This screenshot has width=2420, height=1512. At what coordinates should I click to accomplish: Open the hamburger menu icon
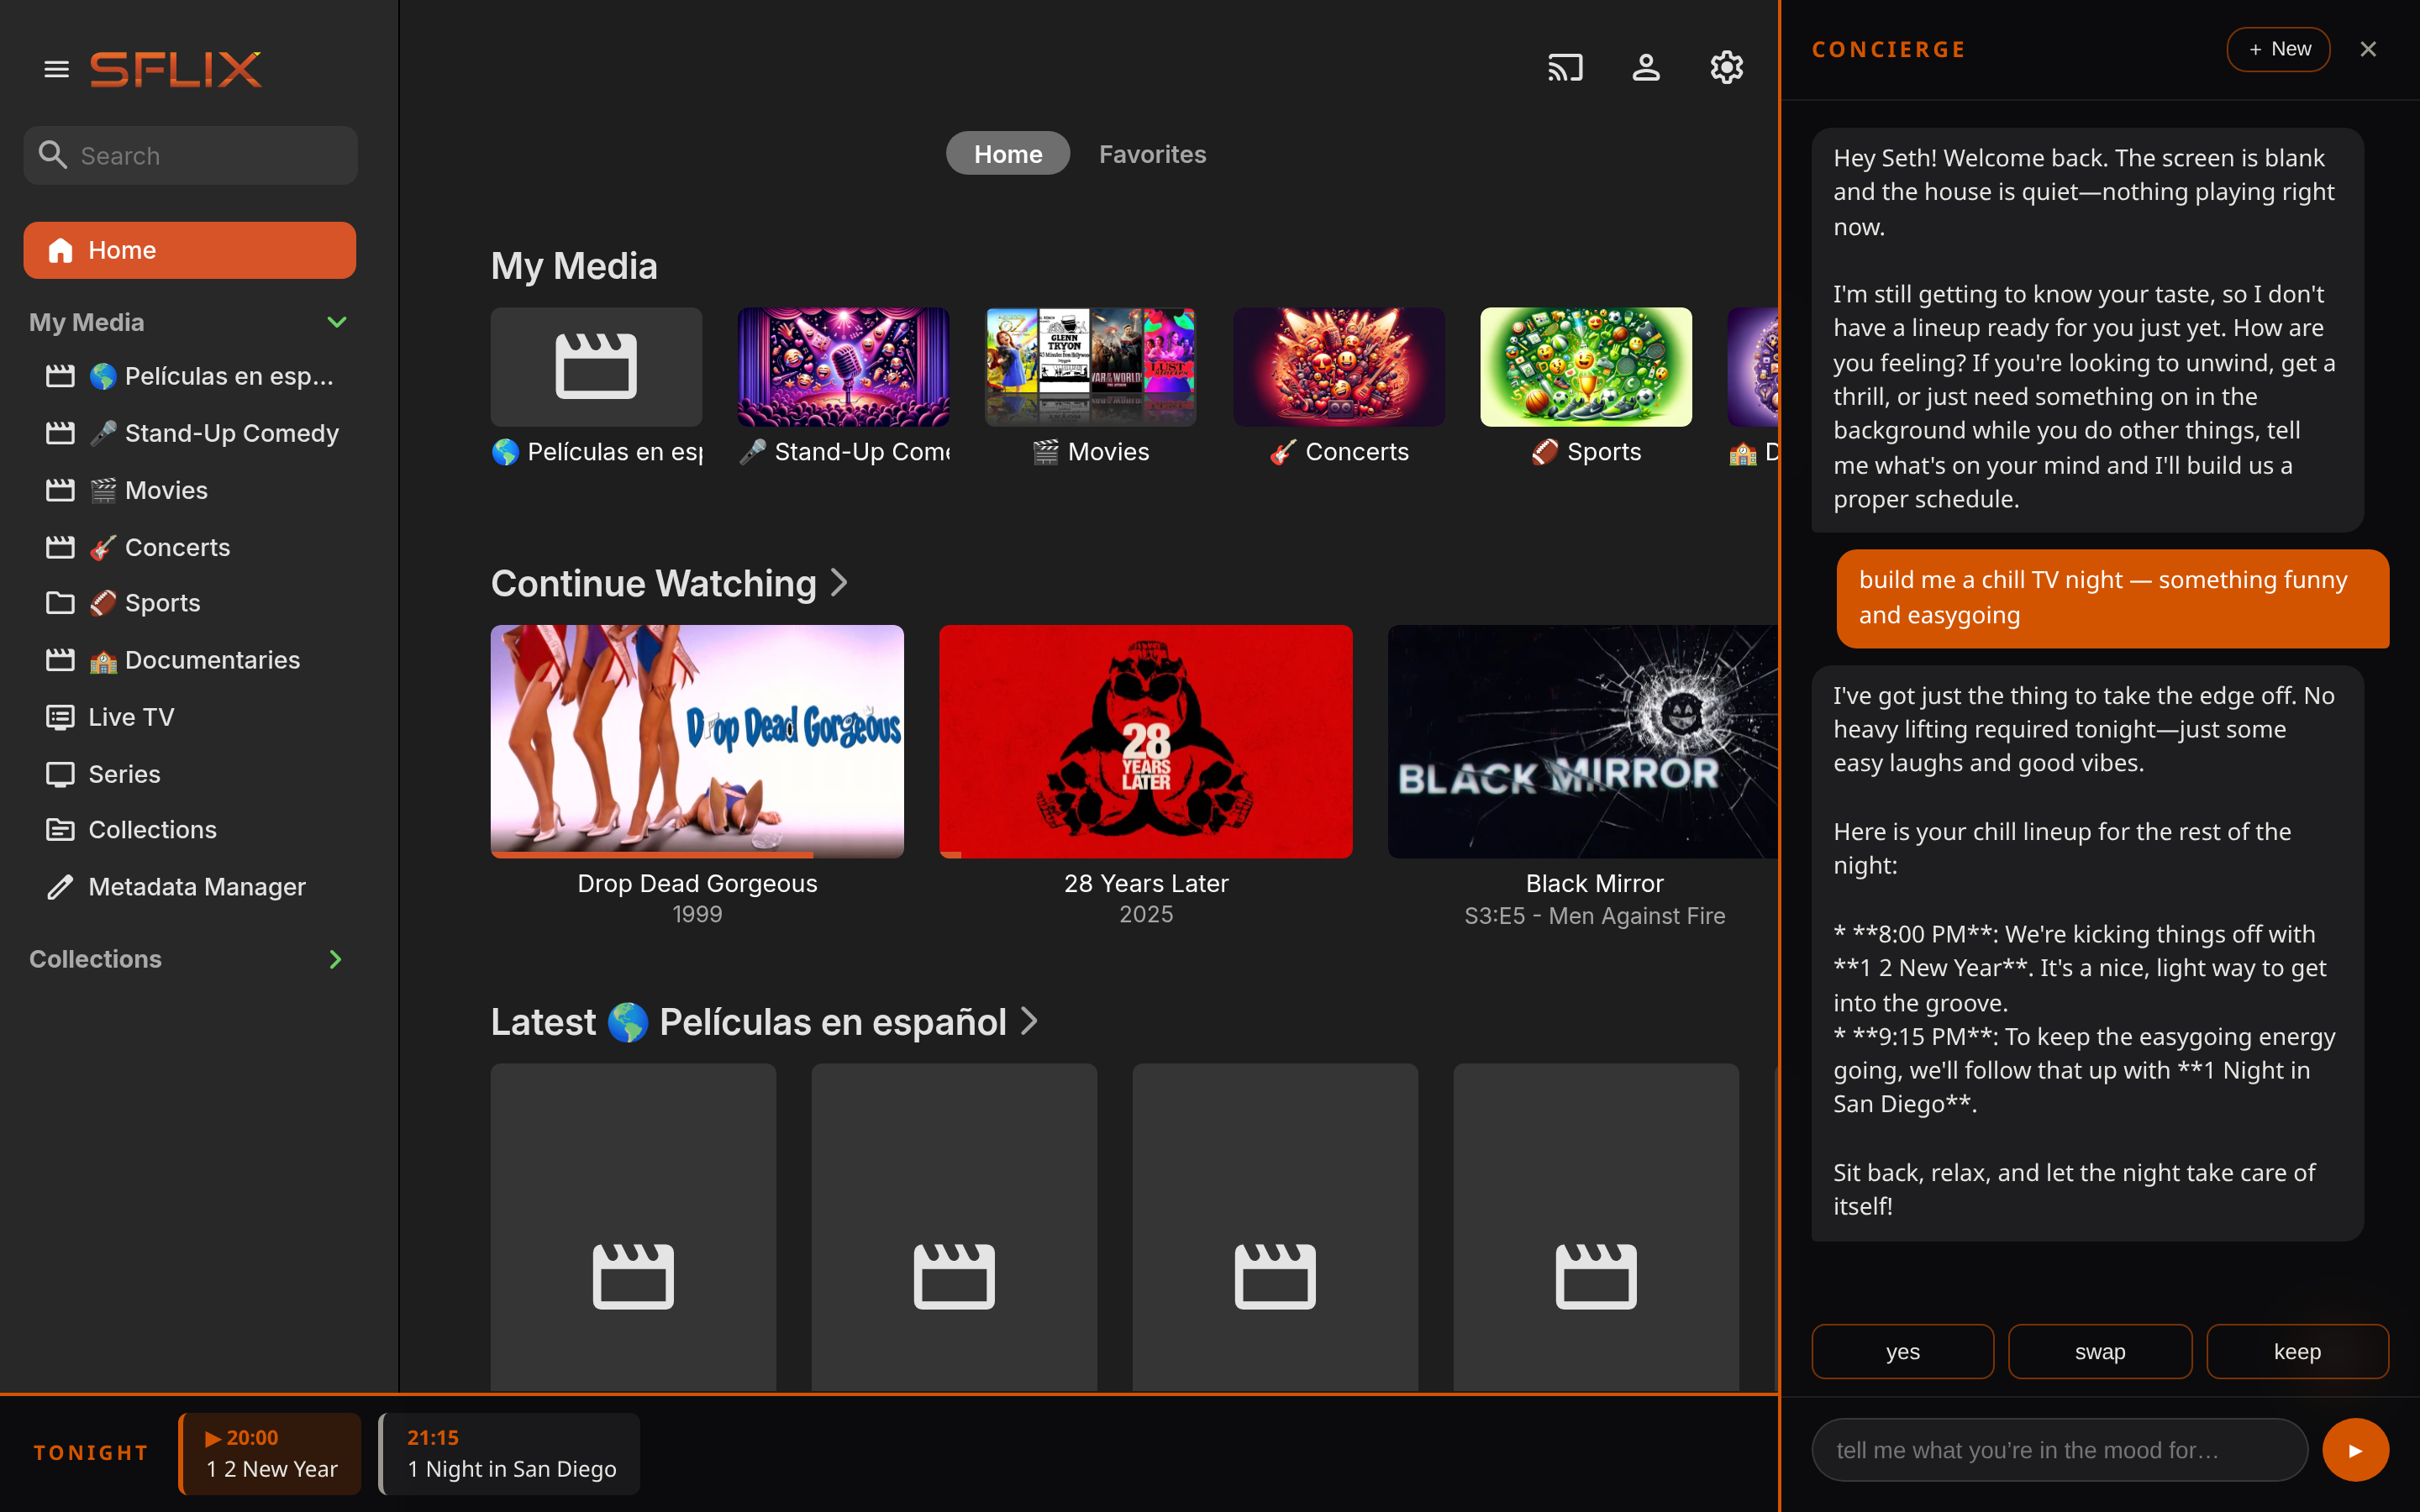pyautogui.click(x=56, y=69)
